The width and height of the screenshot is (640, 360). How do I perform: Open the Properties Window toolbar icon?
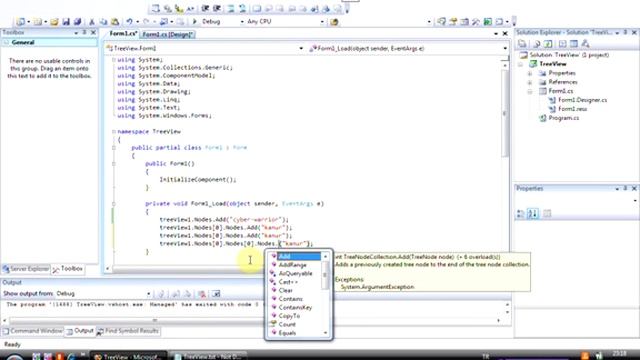click(453, 22)
